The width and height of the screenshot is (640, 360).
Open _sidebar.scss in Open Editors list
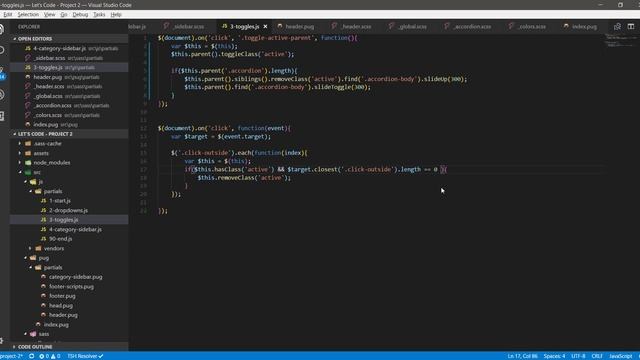pos(69,58)
